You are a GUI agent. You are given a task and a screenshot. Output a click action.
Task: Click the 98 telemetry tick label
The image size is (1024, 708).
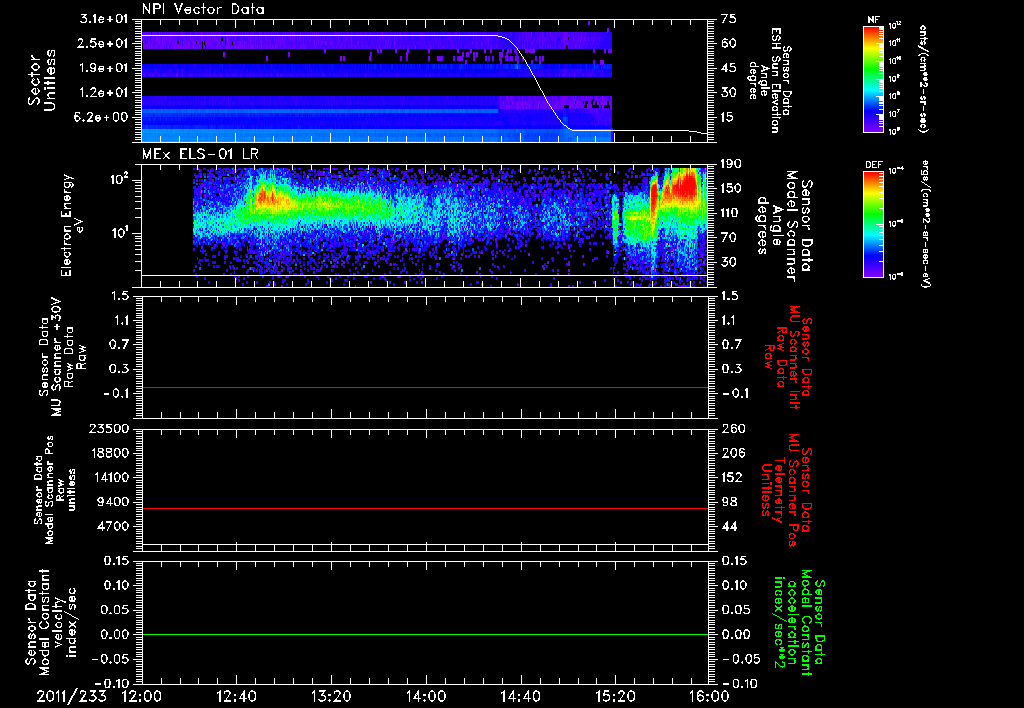pyautogui.click(x=729, y=502)
